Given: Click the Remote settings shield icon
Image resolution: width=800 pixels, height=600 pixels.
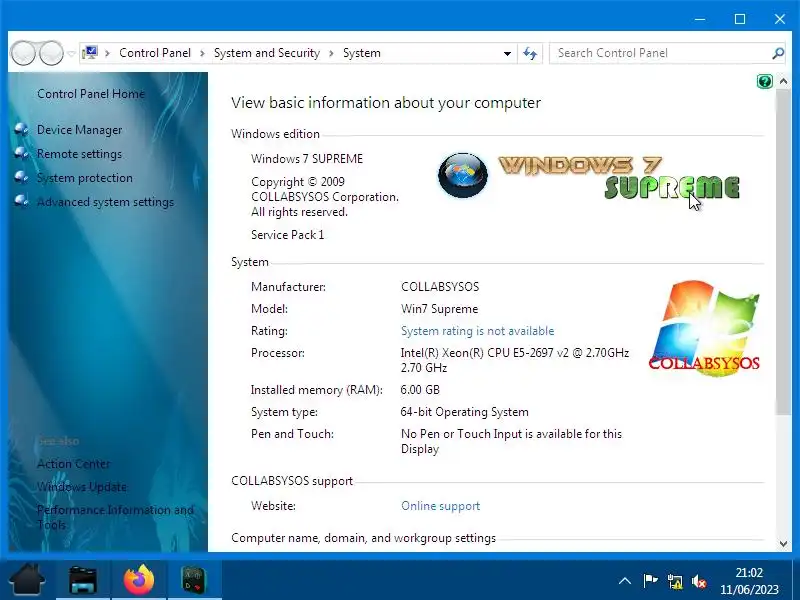Looking at the screenshot, I should click(x=21, y=153).
